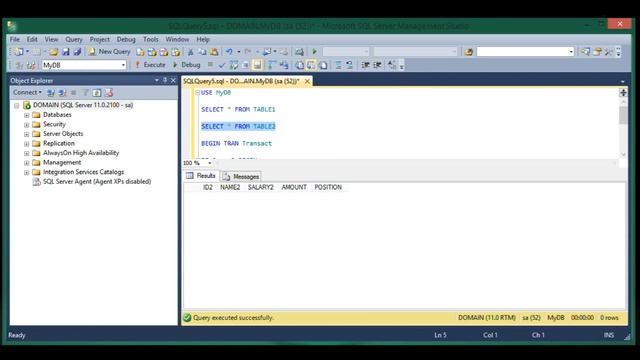Select the Results tab

tap(201, 176)
